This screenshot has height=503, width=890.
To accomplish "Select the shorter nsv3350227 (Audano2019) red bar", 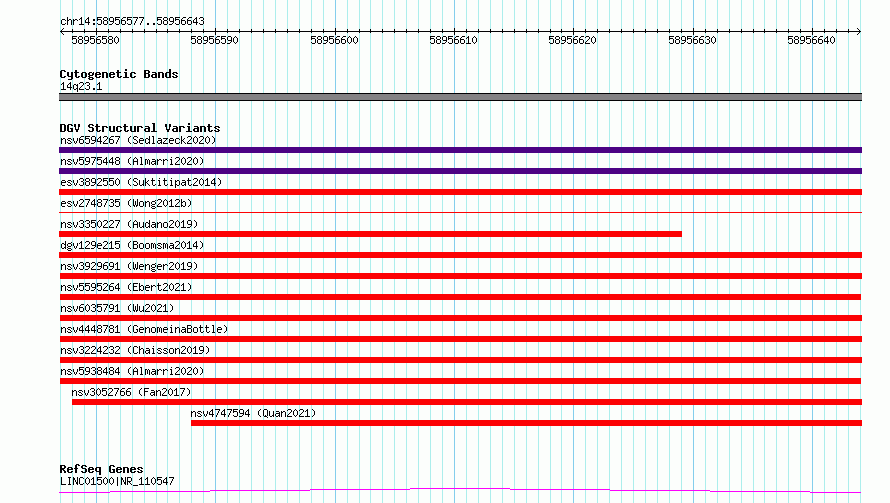I will point(370,234).
